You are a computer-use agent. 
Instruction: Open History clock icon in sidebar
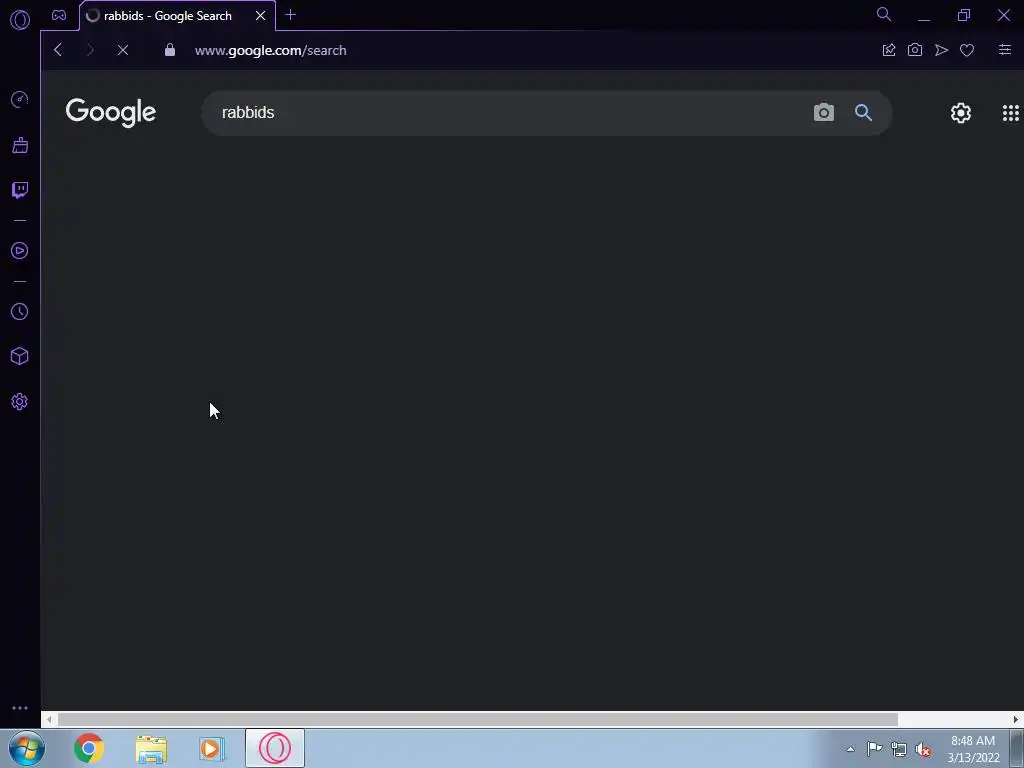[20, 312]
